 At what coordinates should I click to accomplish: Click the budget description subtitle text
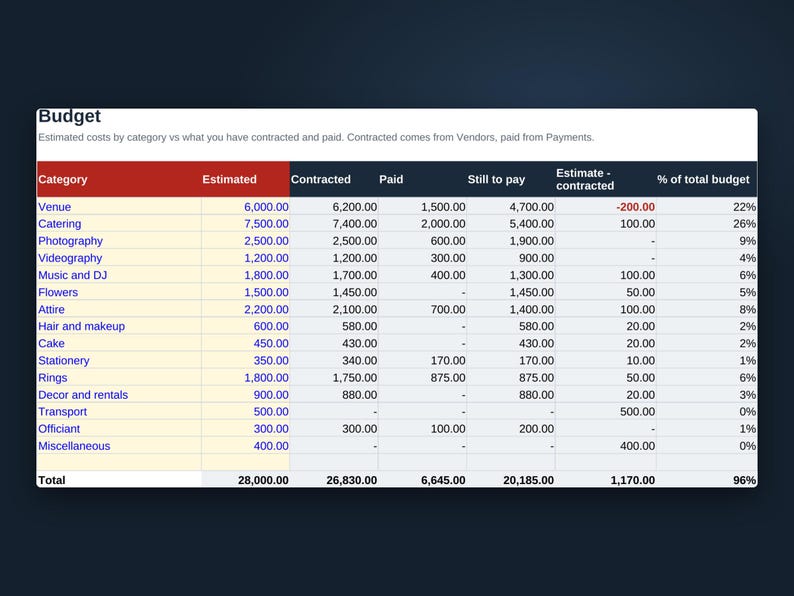coord(316,137)
